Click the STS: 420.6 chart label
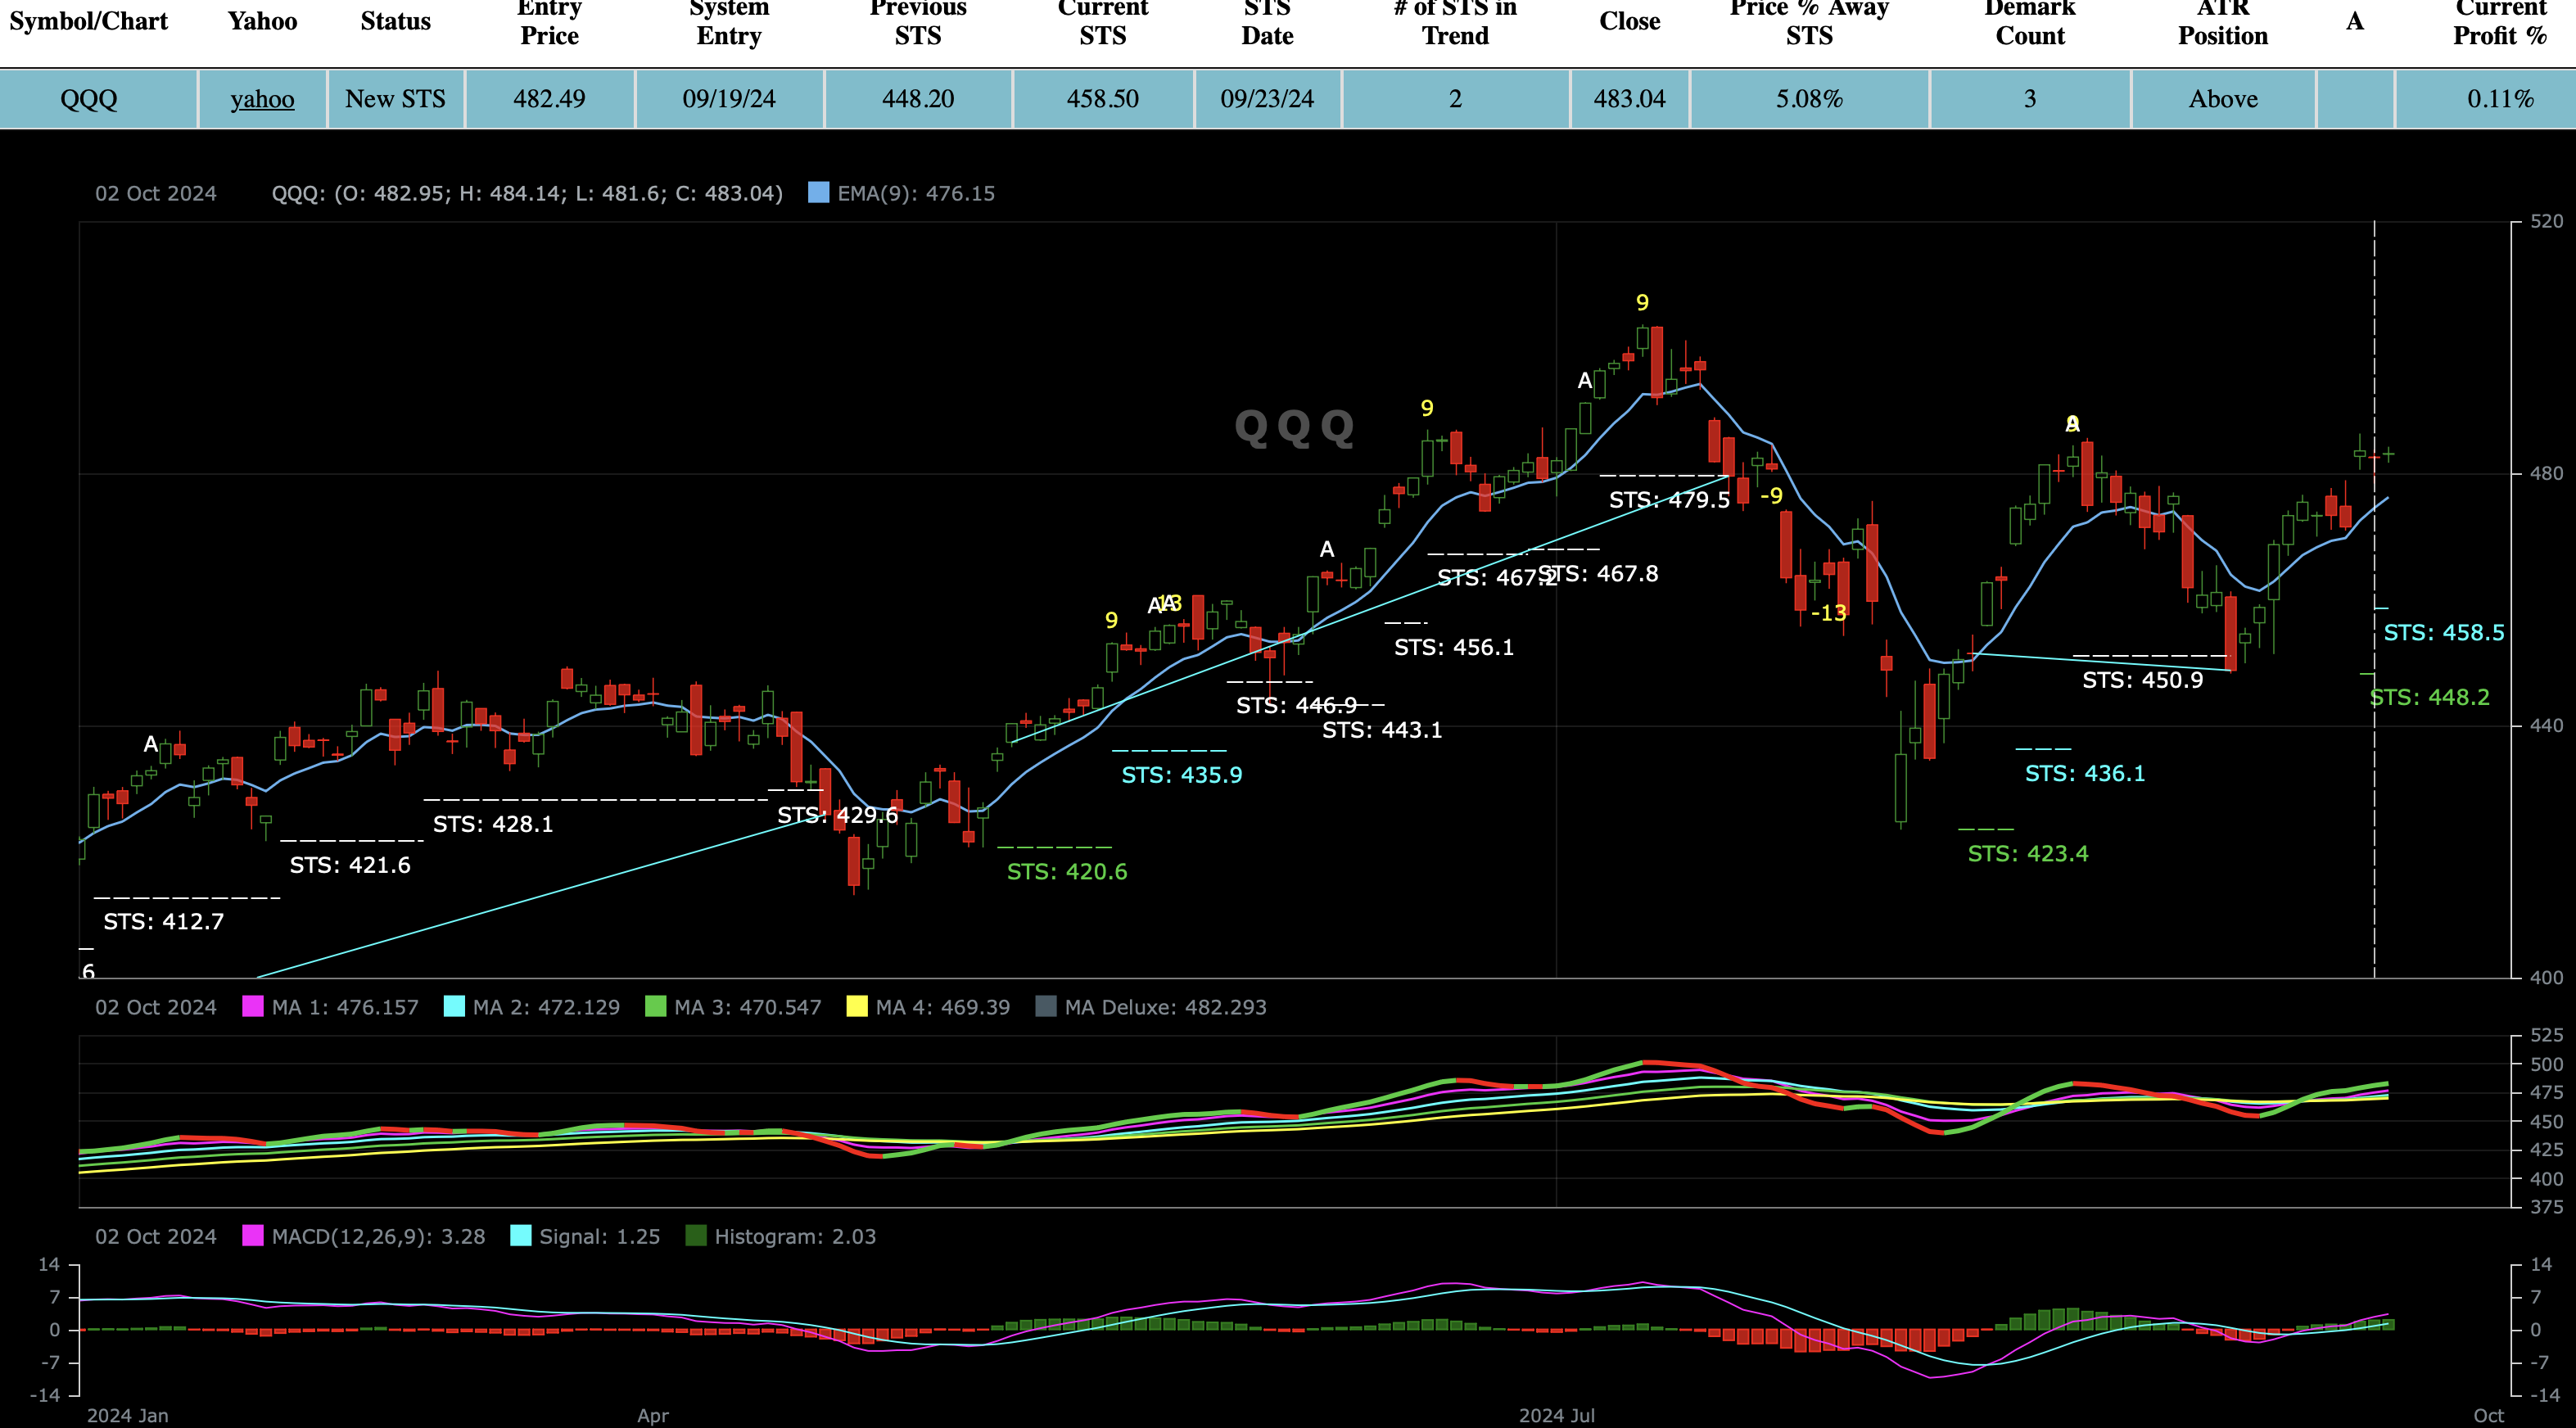This screenshot has width=2576, height=1428. [1067, 872]
